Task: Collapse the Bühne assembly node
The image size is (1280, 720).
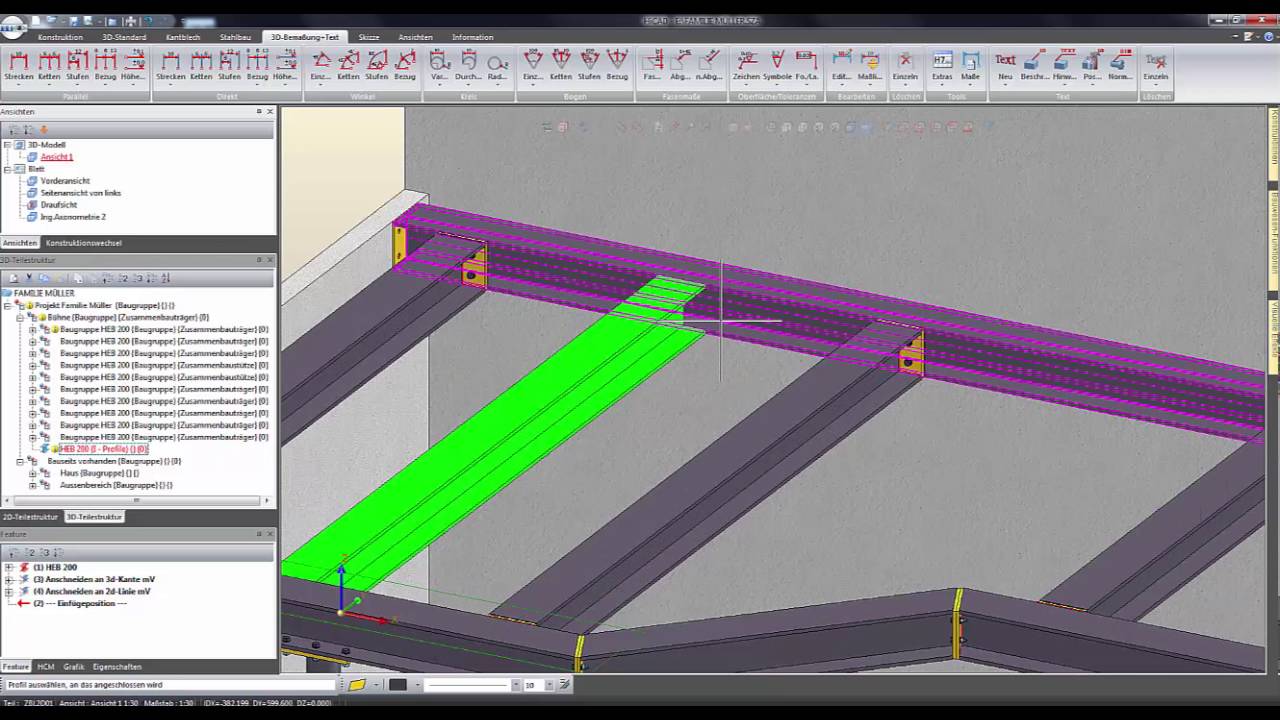Action: [x=20, y=317]
